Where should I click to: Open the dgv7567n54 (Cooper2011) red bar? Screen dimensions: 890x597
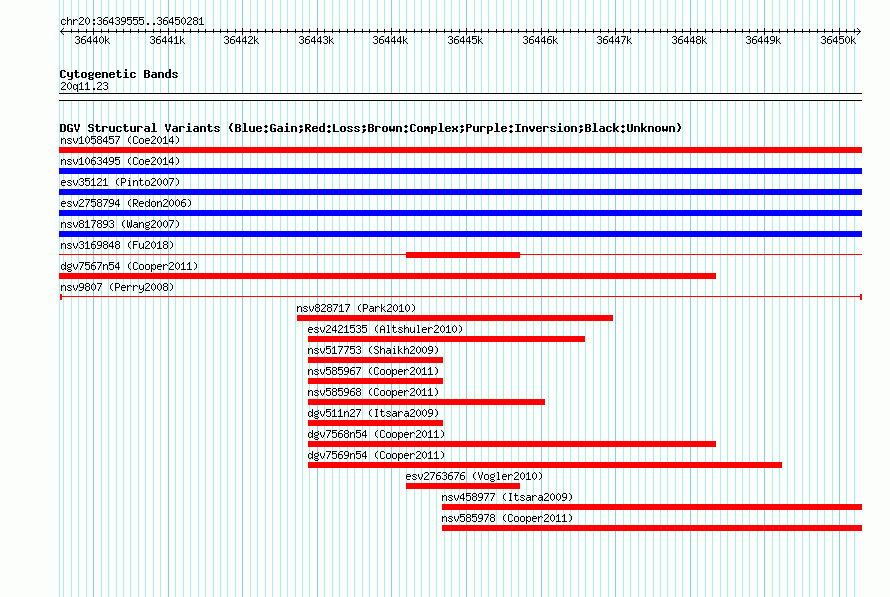pyautogui.click(x=387, y=276)
